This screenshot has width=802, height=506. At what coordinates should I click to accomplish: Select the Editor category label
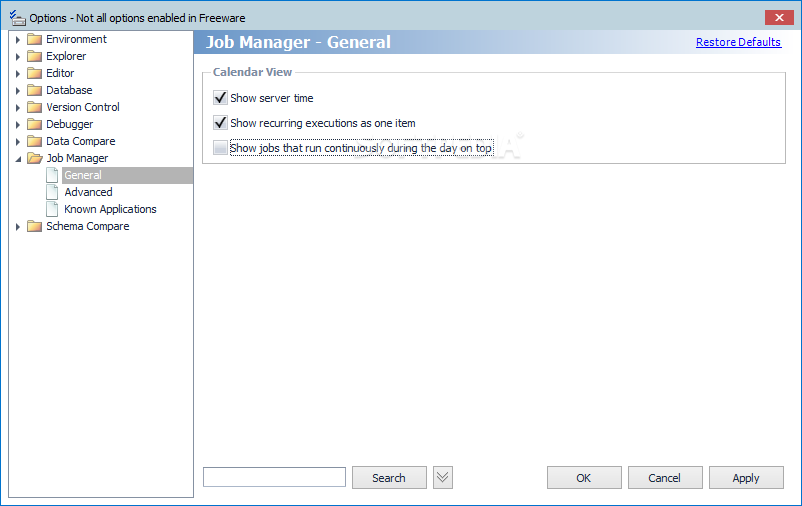point(60,73)
